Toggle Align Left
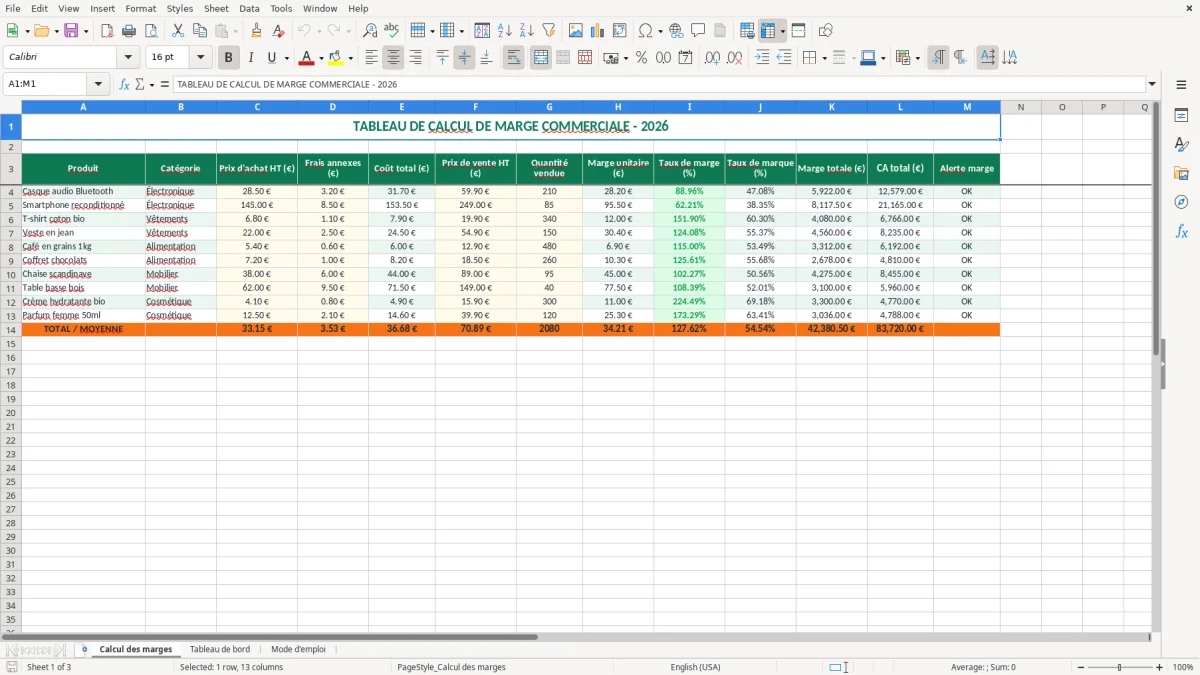Screen dimensions: 1200x675 [x=371, y=58]
